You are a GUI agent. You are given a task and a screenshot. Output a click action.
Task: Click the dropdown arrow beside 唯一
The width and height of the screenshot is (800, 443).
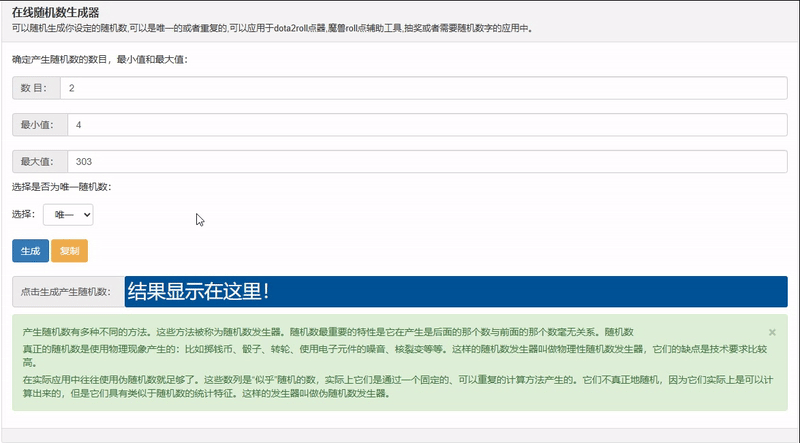tap(87, 215)
